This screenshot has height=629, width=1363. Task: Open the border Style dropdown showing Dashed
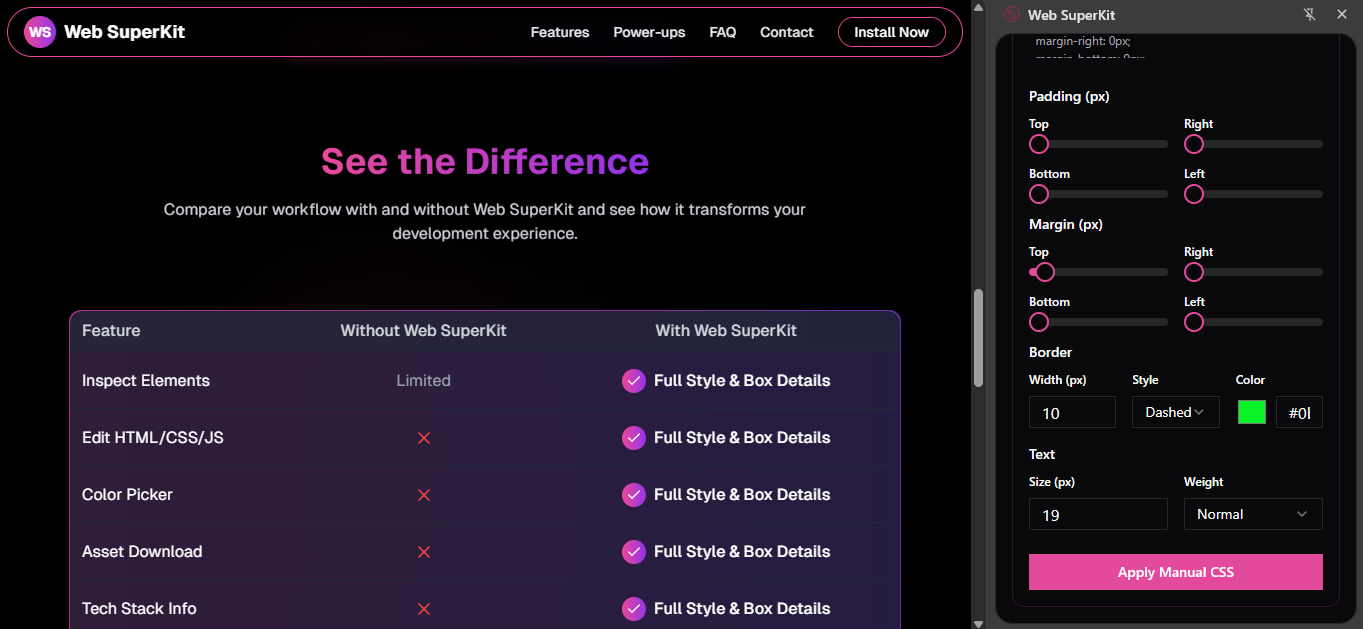click(x=1175, y=411)
